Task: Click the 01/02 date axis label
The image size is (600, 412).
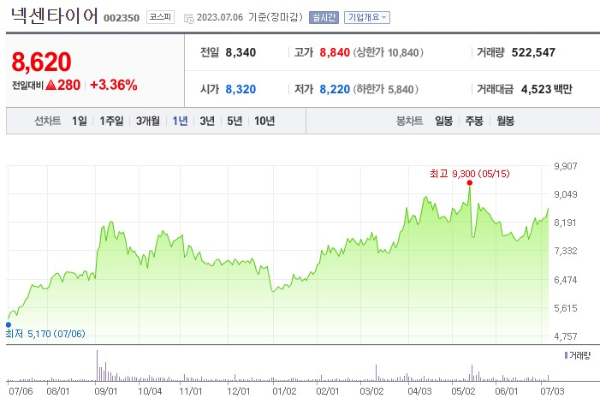Action: tap(284, 391)
